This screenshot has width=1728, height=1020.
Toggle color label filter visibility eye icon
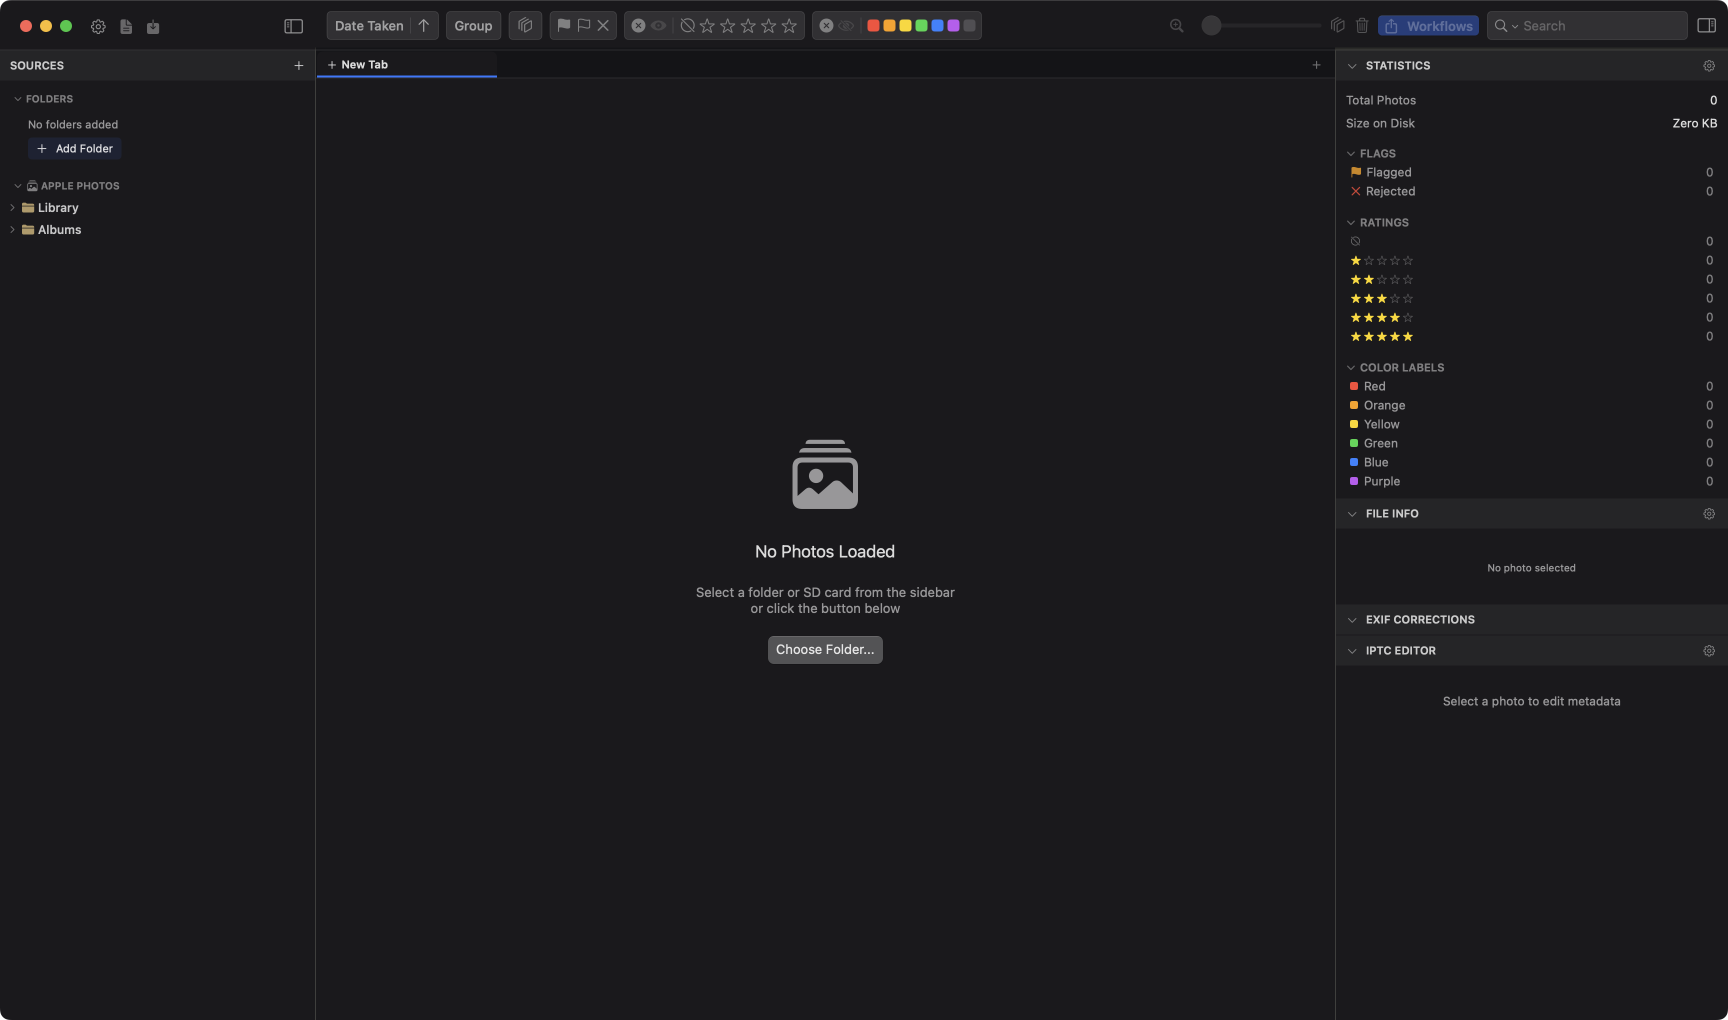point(847,26)
